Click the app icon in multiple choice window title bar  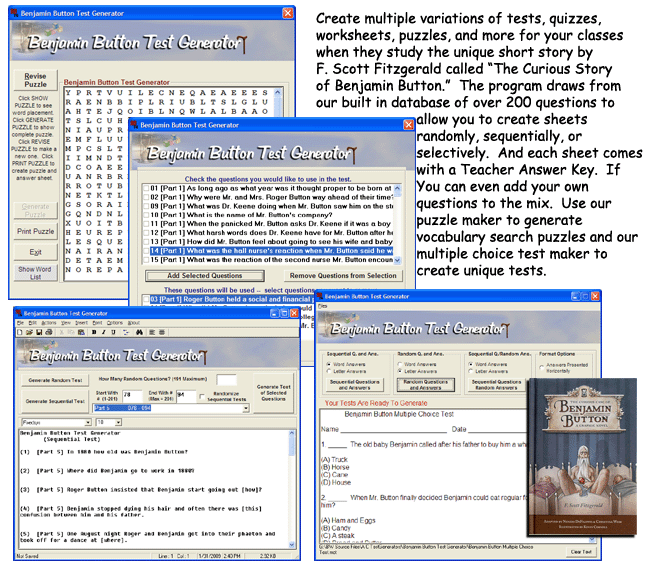click(x=320, y=296)
